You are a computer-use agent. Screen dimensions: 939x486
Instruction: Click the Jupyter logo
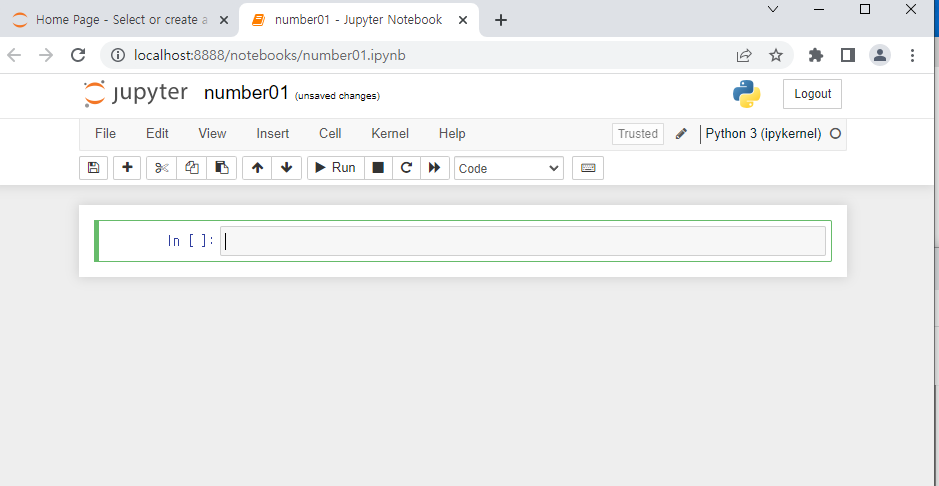136,93
